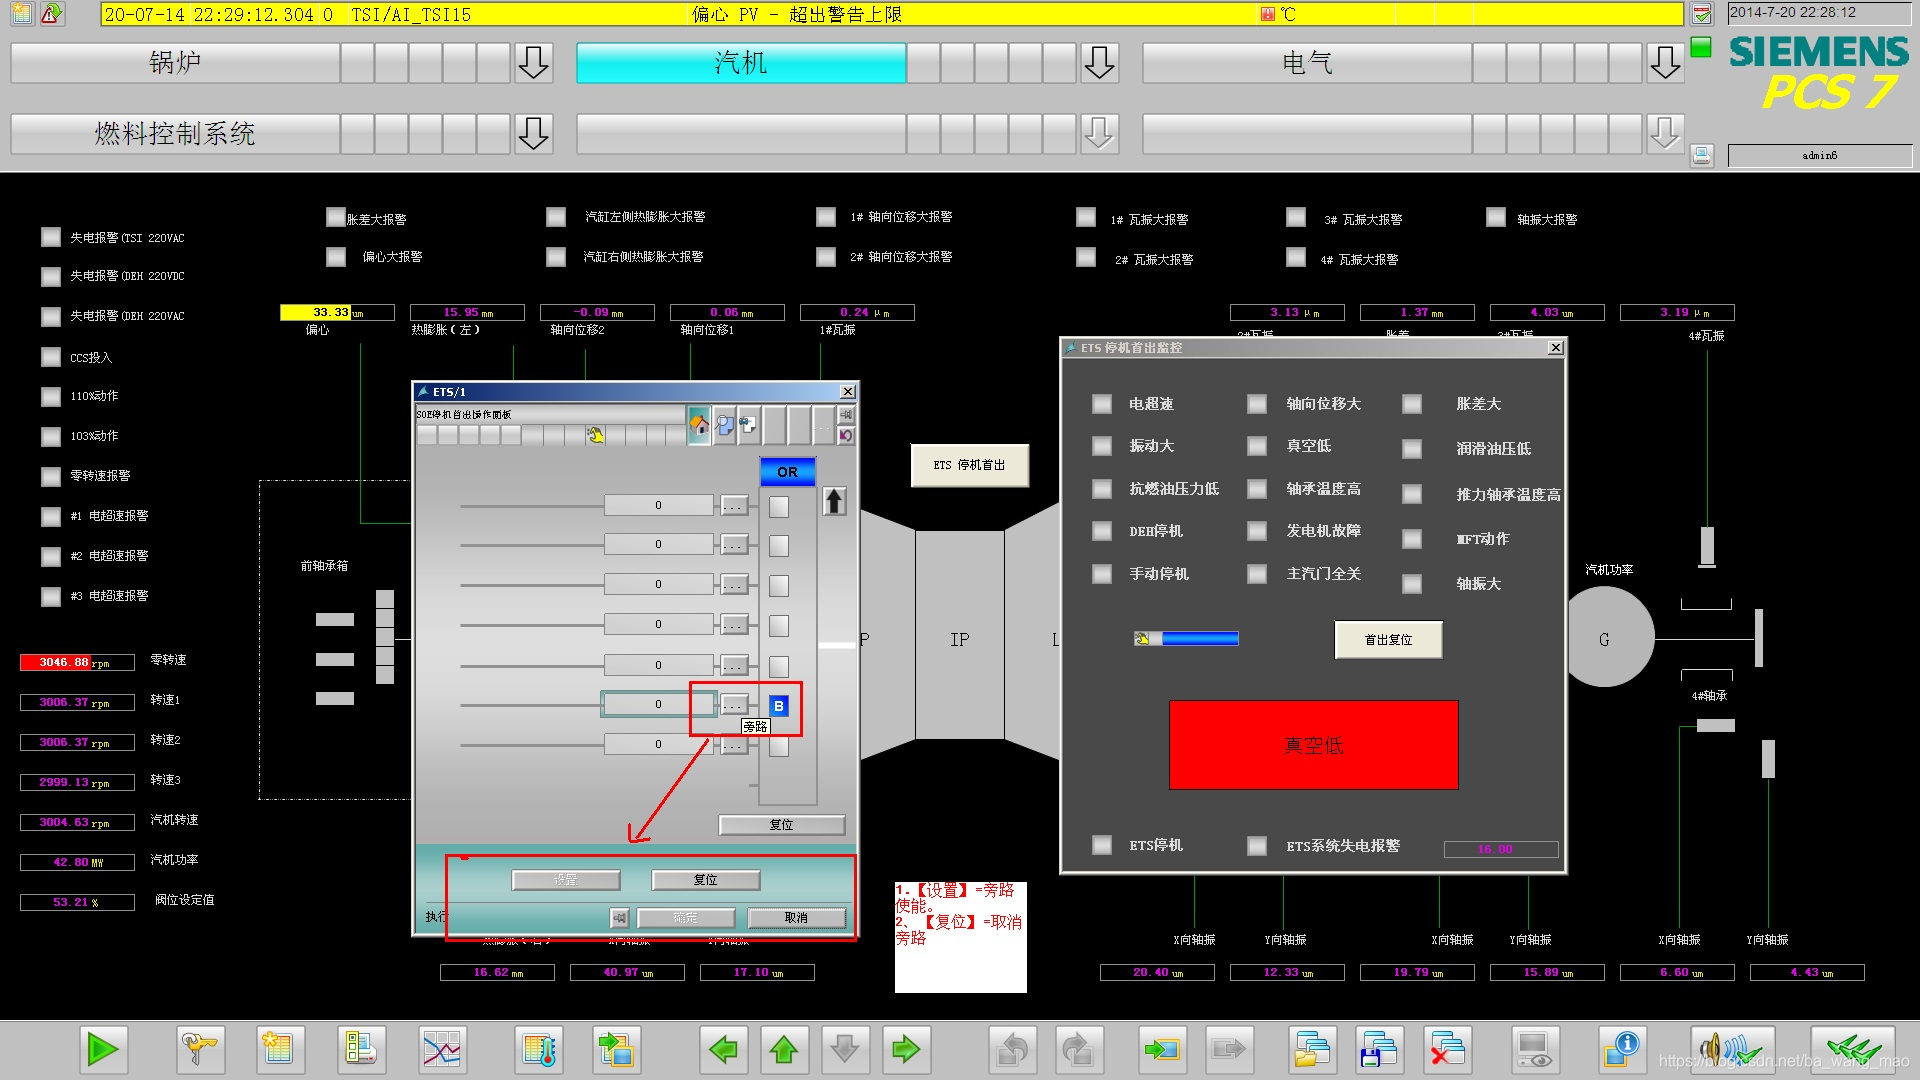Screen dimensions: 1920x1080
Task: Switch to the 燃料控制系统 area tab
Action: tap(175, 133)
